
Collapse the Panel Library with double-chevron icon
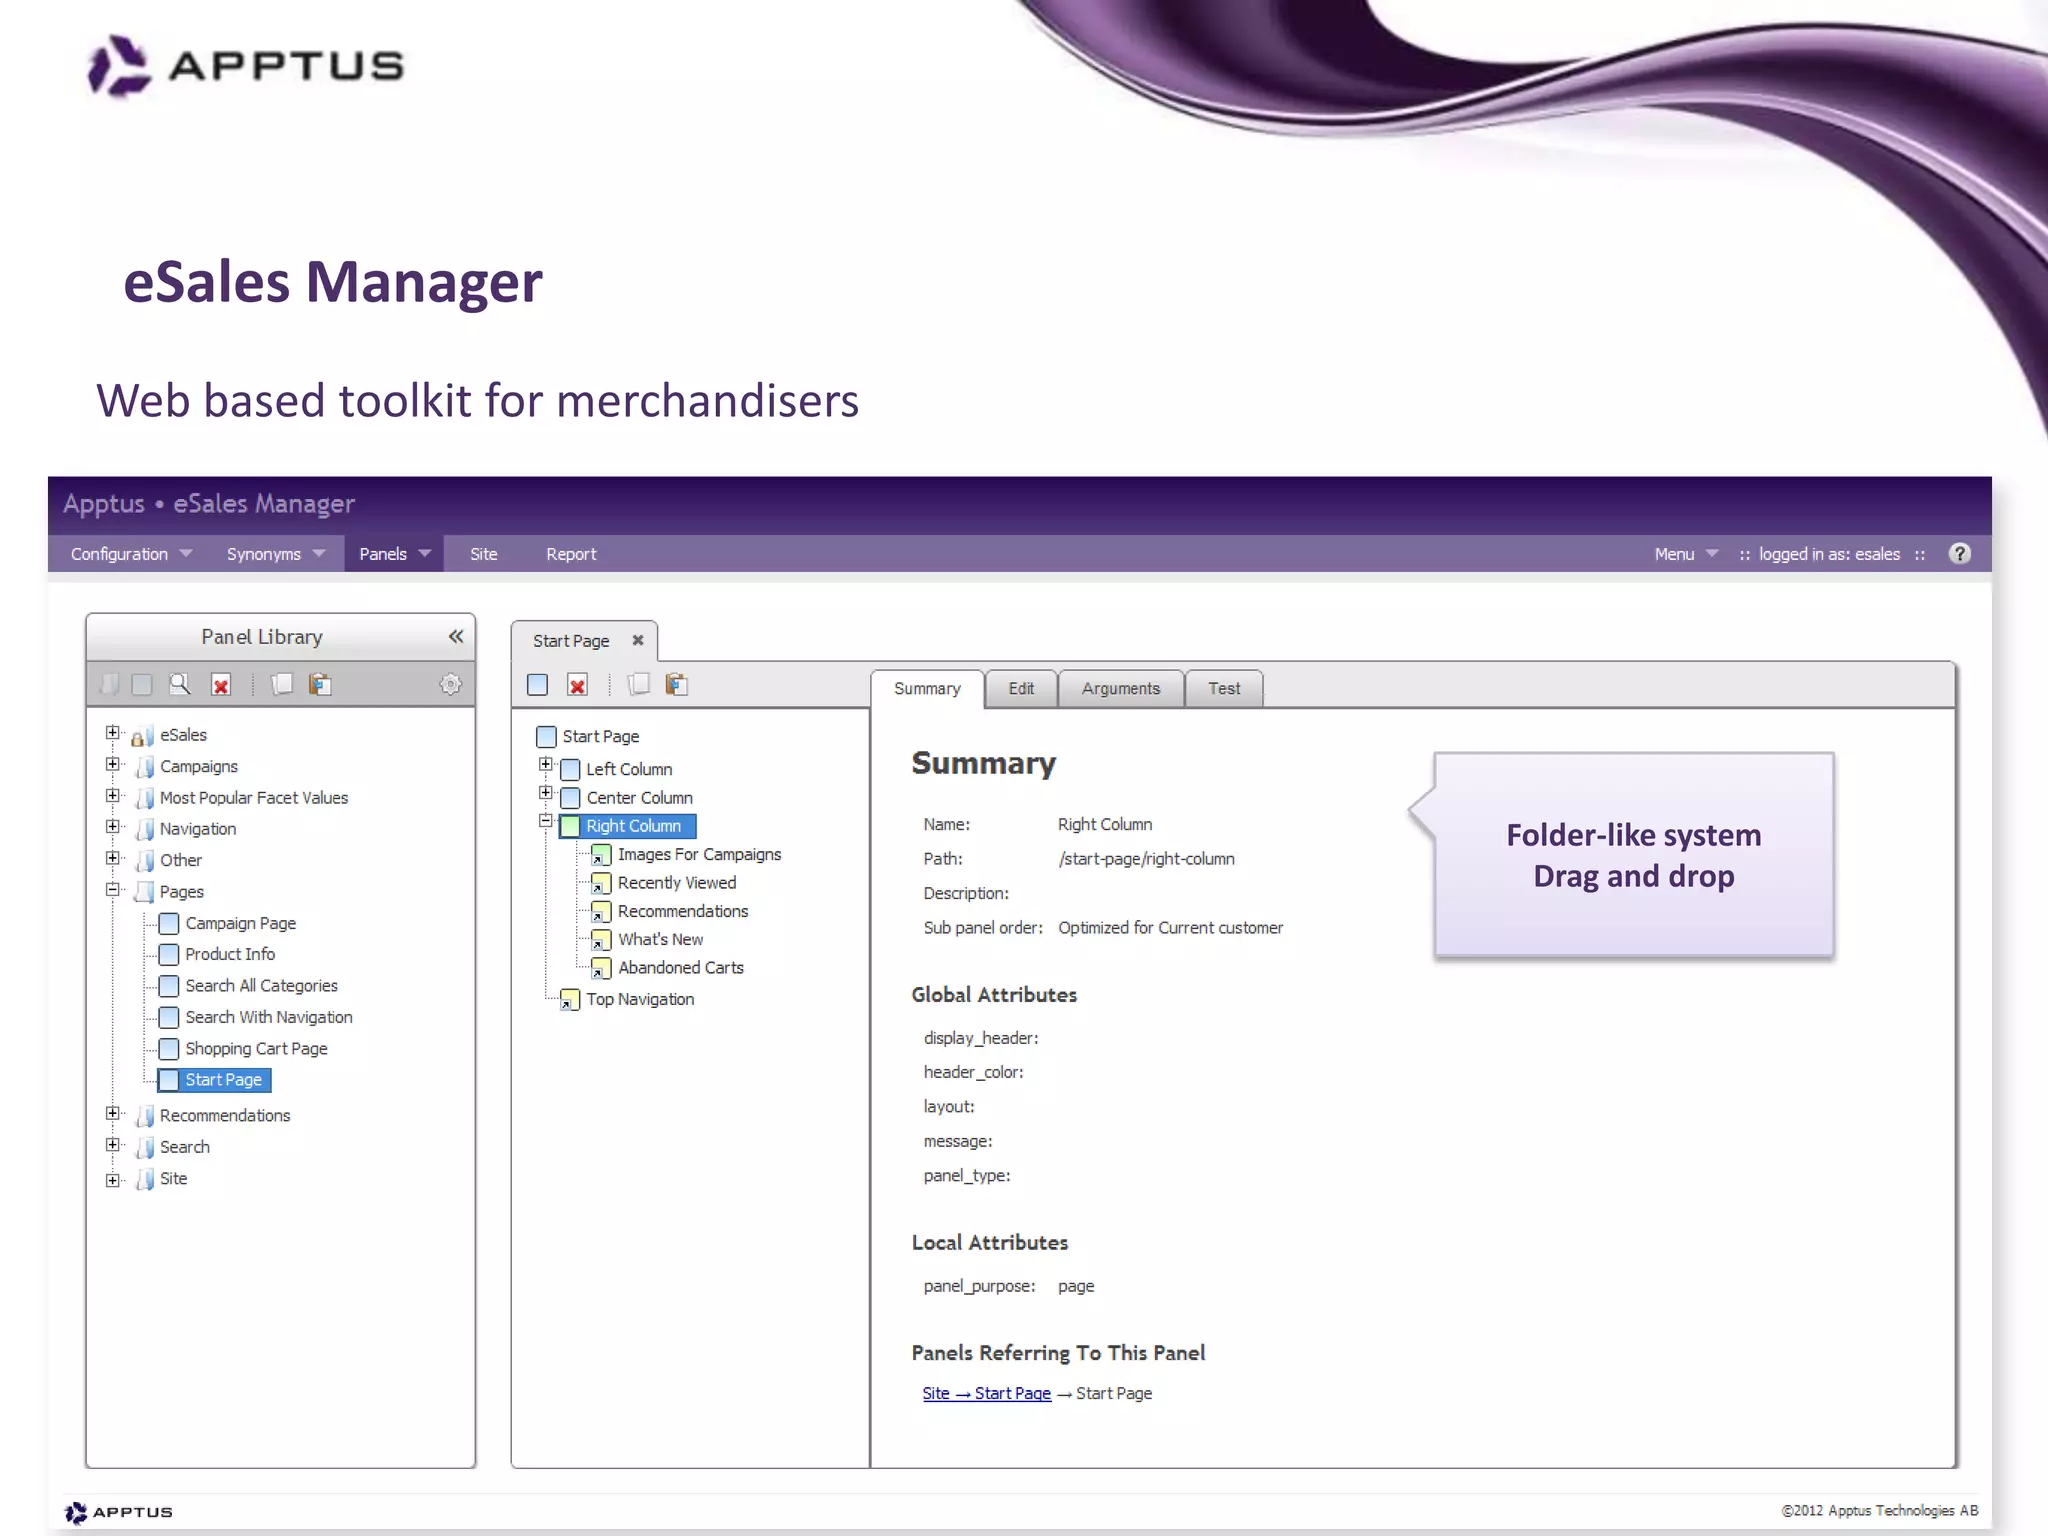coord(456,636)
